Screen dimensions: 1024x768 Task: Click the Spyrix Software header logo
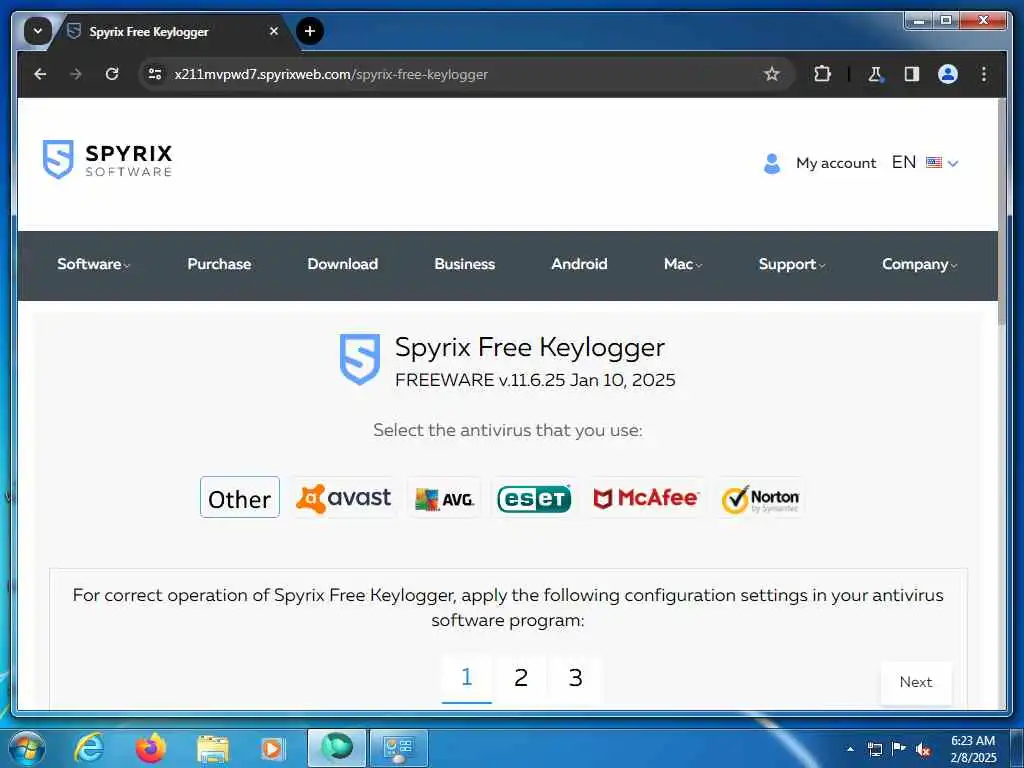click(x=108, y=159)
